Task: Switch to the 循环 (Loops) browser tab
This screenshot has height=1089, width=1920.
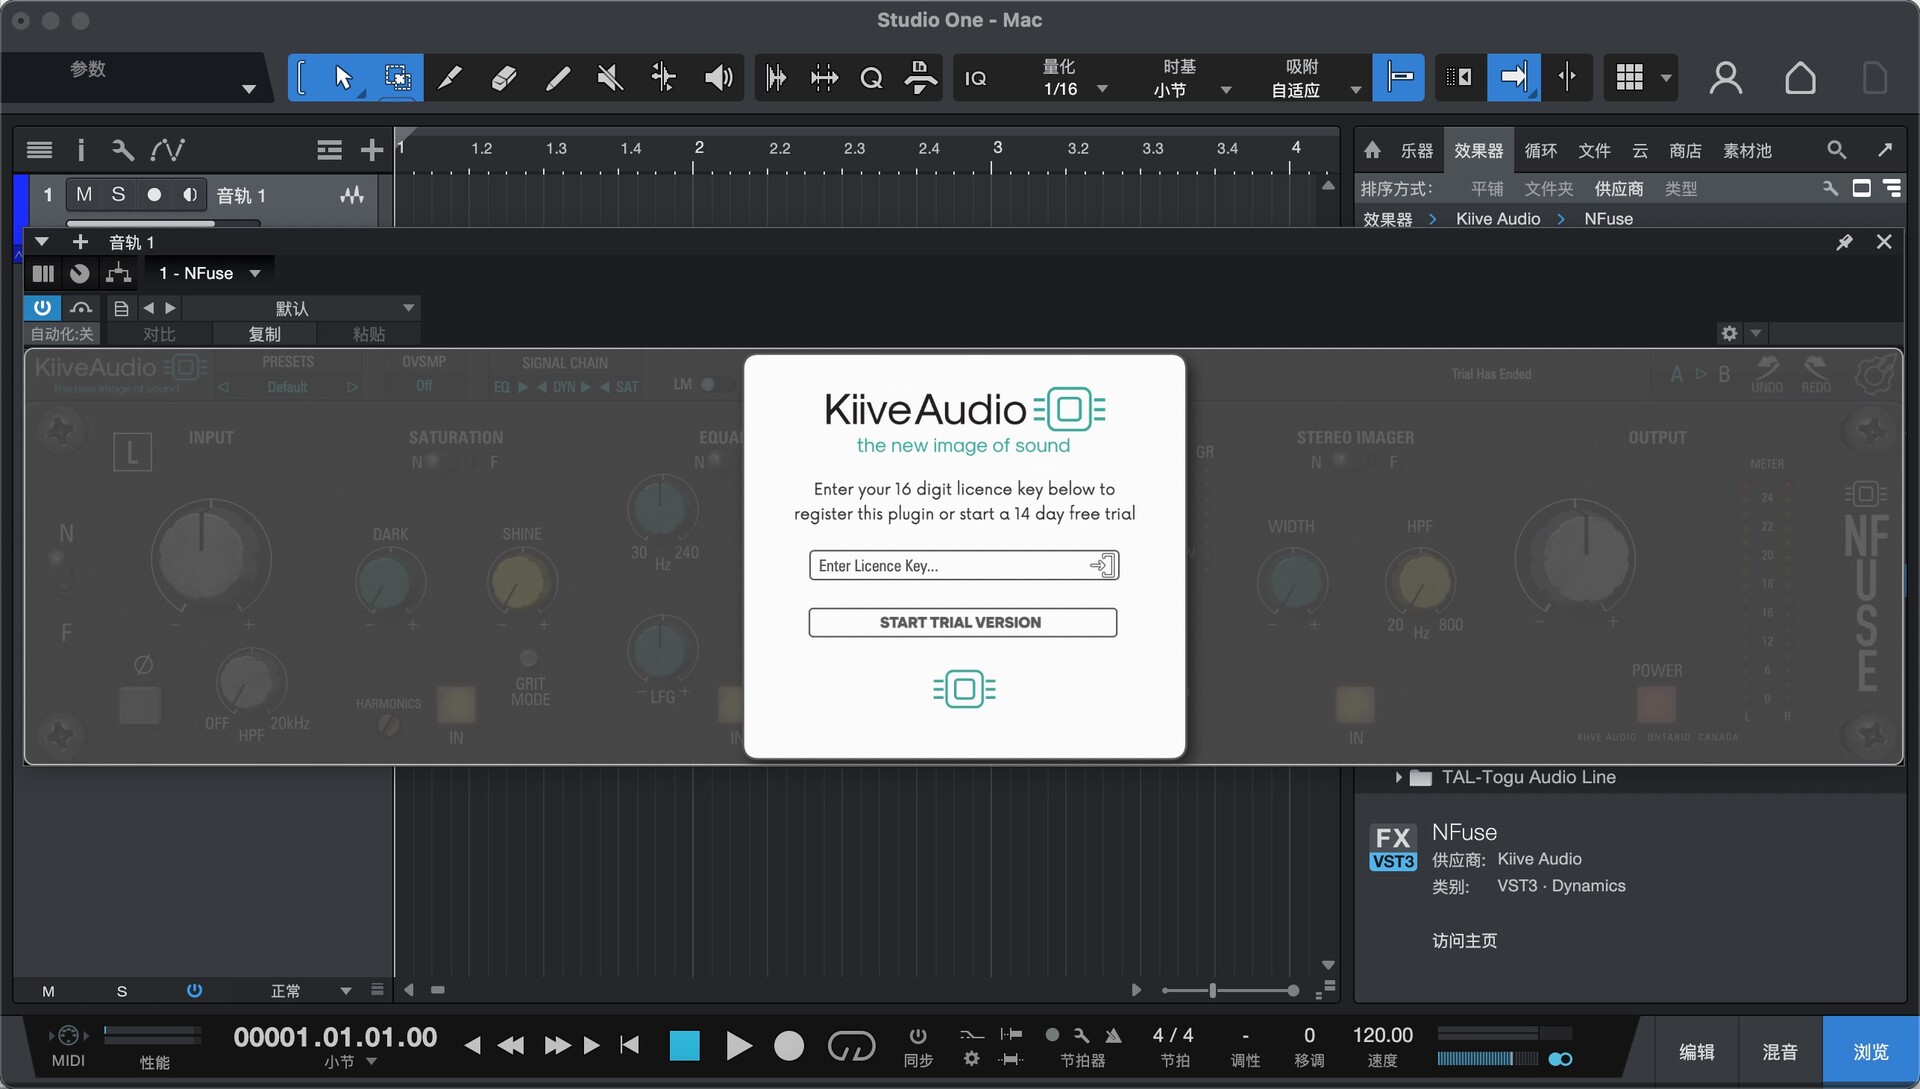Action: (x=1540, y=150)
